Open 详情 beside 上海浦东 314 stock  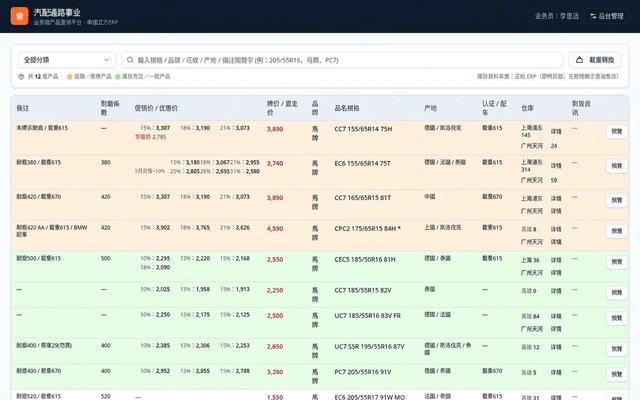click(556, 166)
